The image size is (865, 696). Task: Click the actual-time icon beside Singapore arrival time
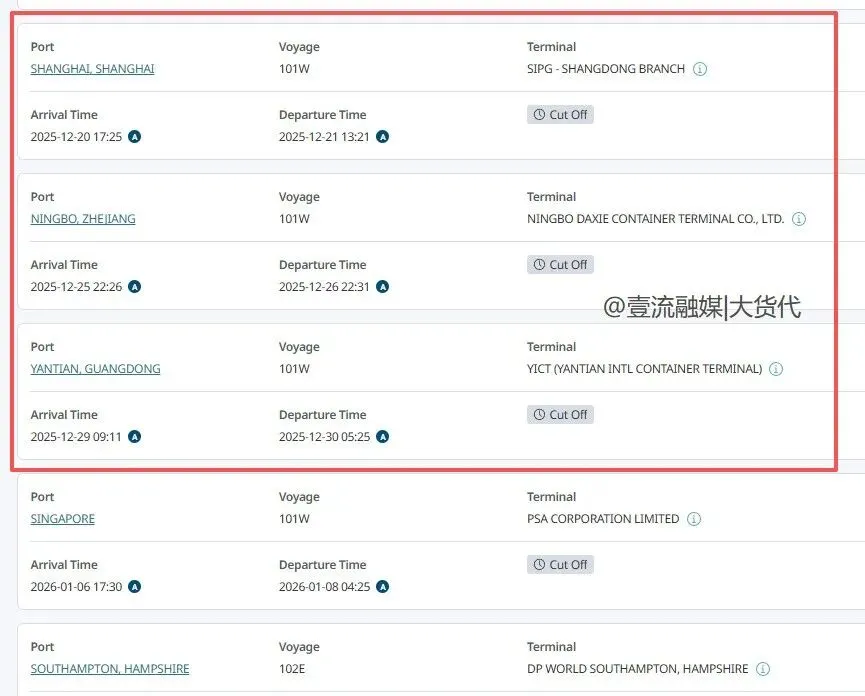(135, 587)
